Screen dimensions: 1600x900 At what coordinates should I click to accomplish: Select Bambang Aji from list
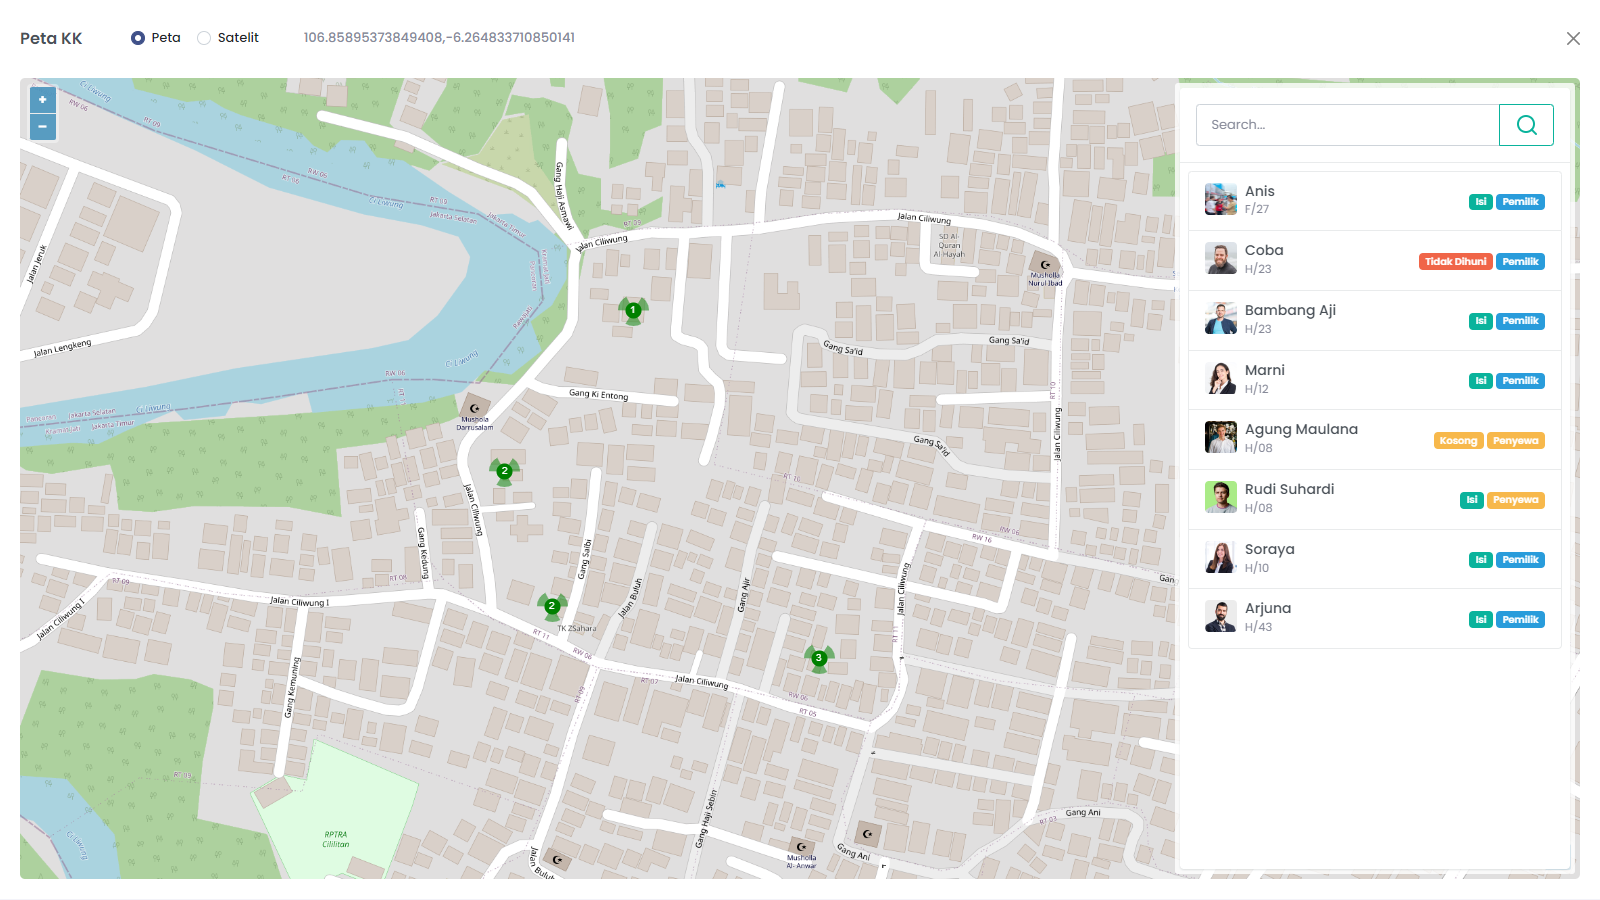[x=1290, y=319]
